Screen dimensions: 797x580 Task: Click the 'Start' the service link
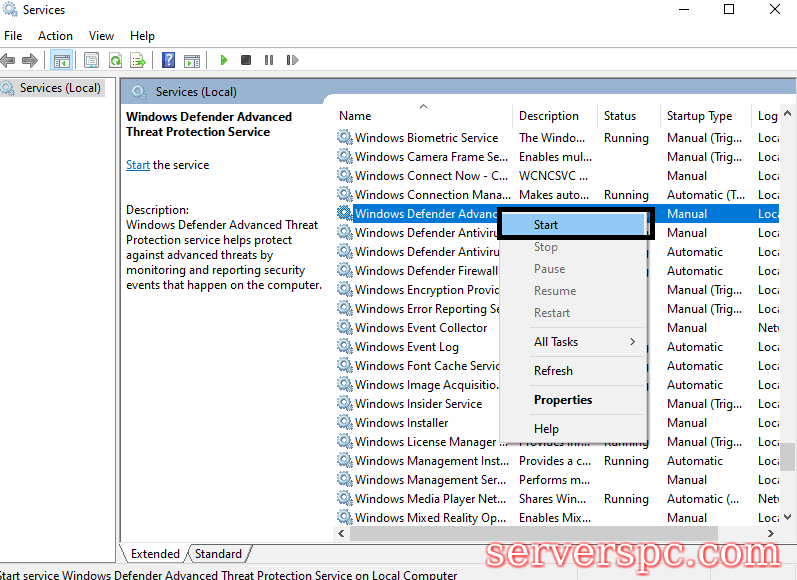coord(138,165)
